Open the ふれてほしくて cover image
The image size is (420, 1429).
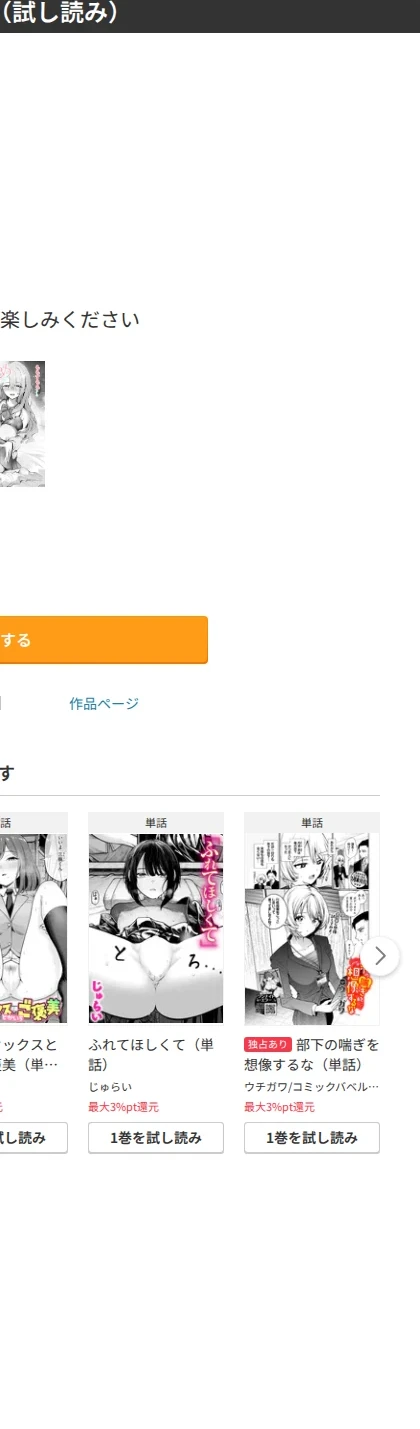tap(156, 928)
